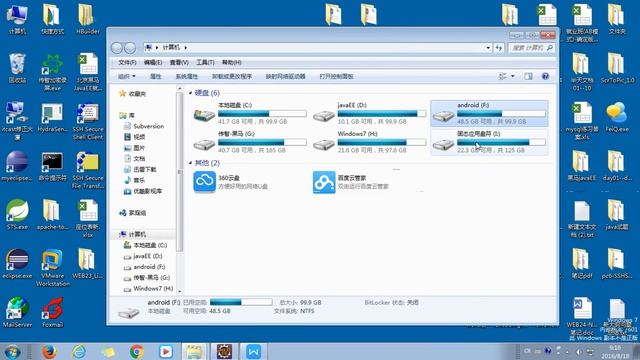Screen dimensions: 640x360
Task: Select the SSH Secure Shell Client icon
Action: (x=87, y=121)
